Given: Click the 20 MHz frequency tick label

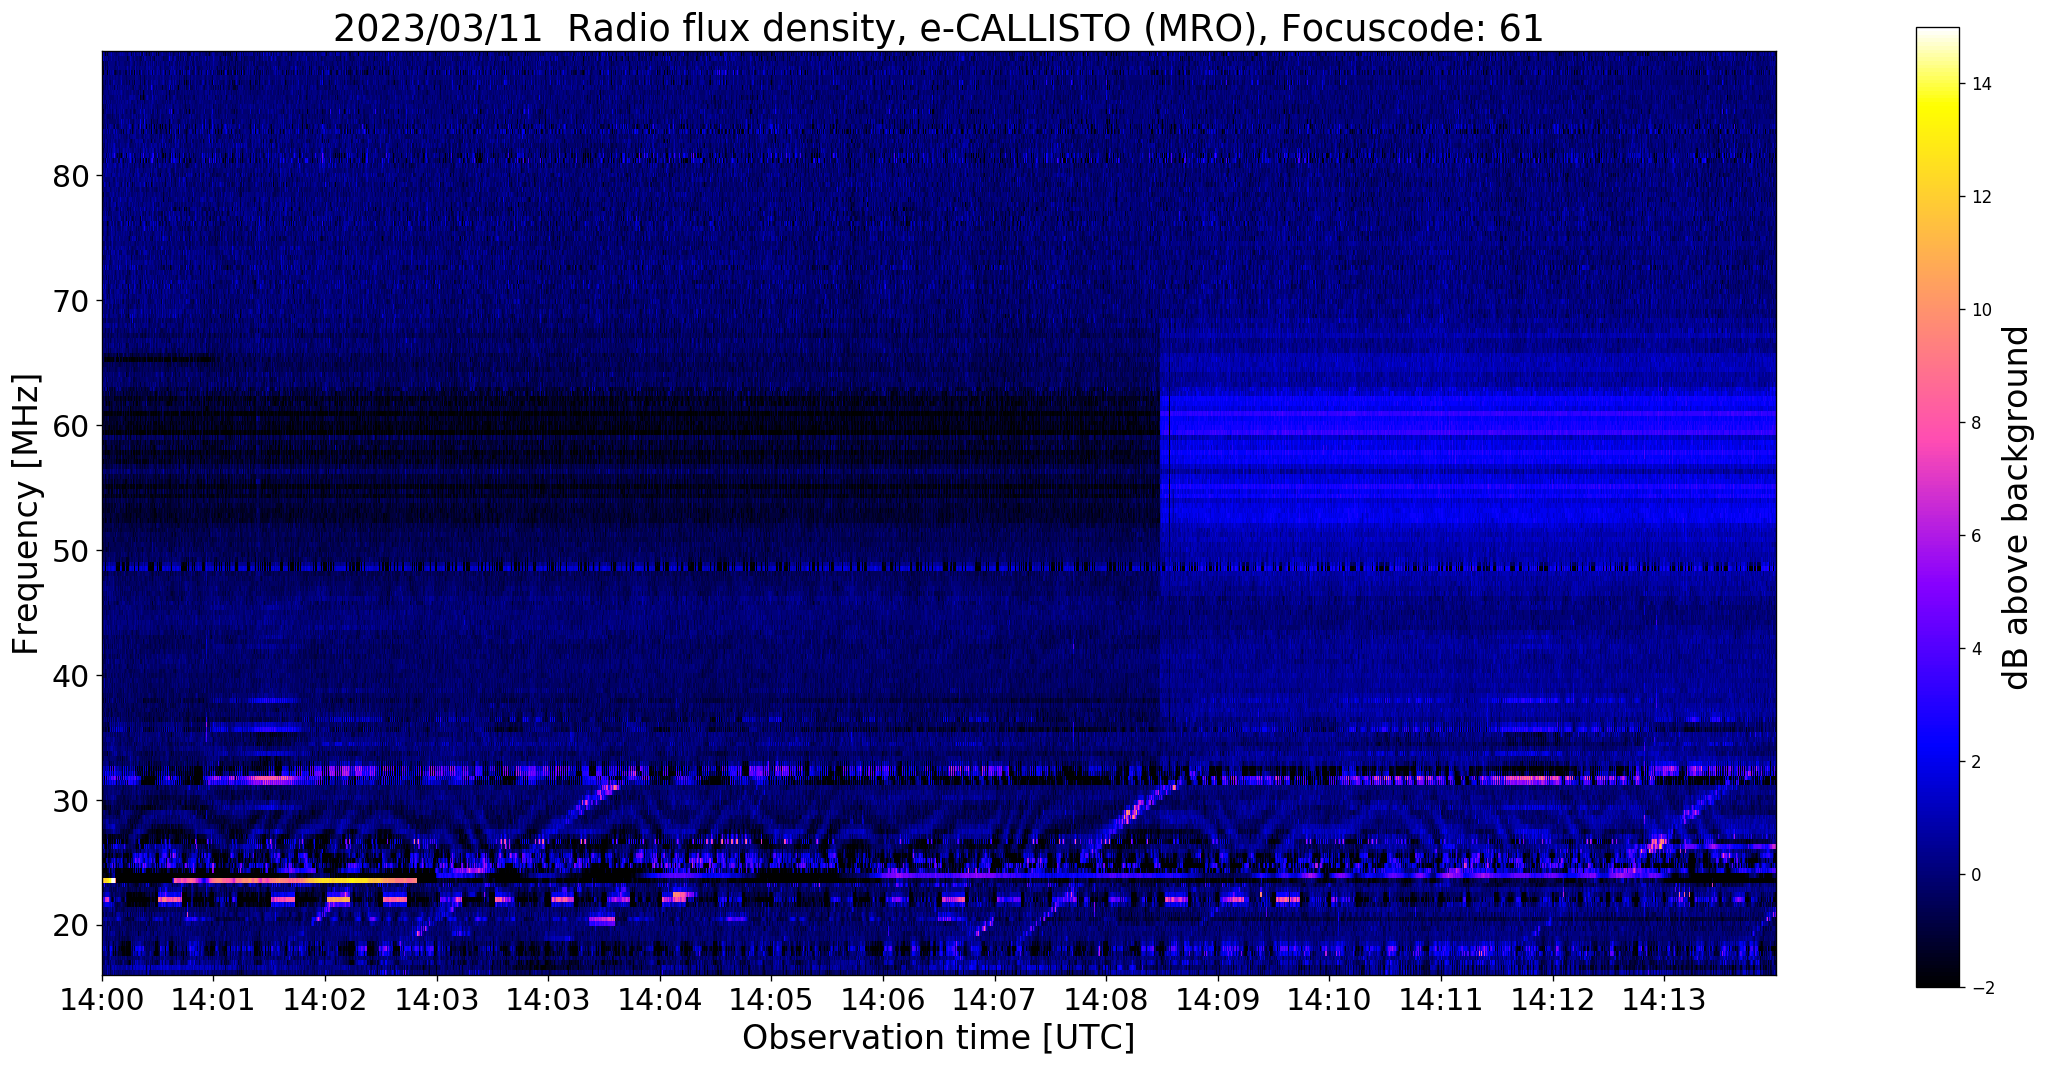Looking at the screenshot, I should tap(70, 926).
